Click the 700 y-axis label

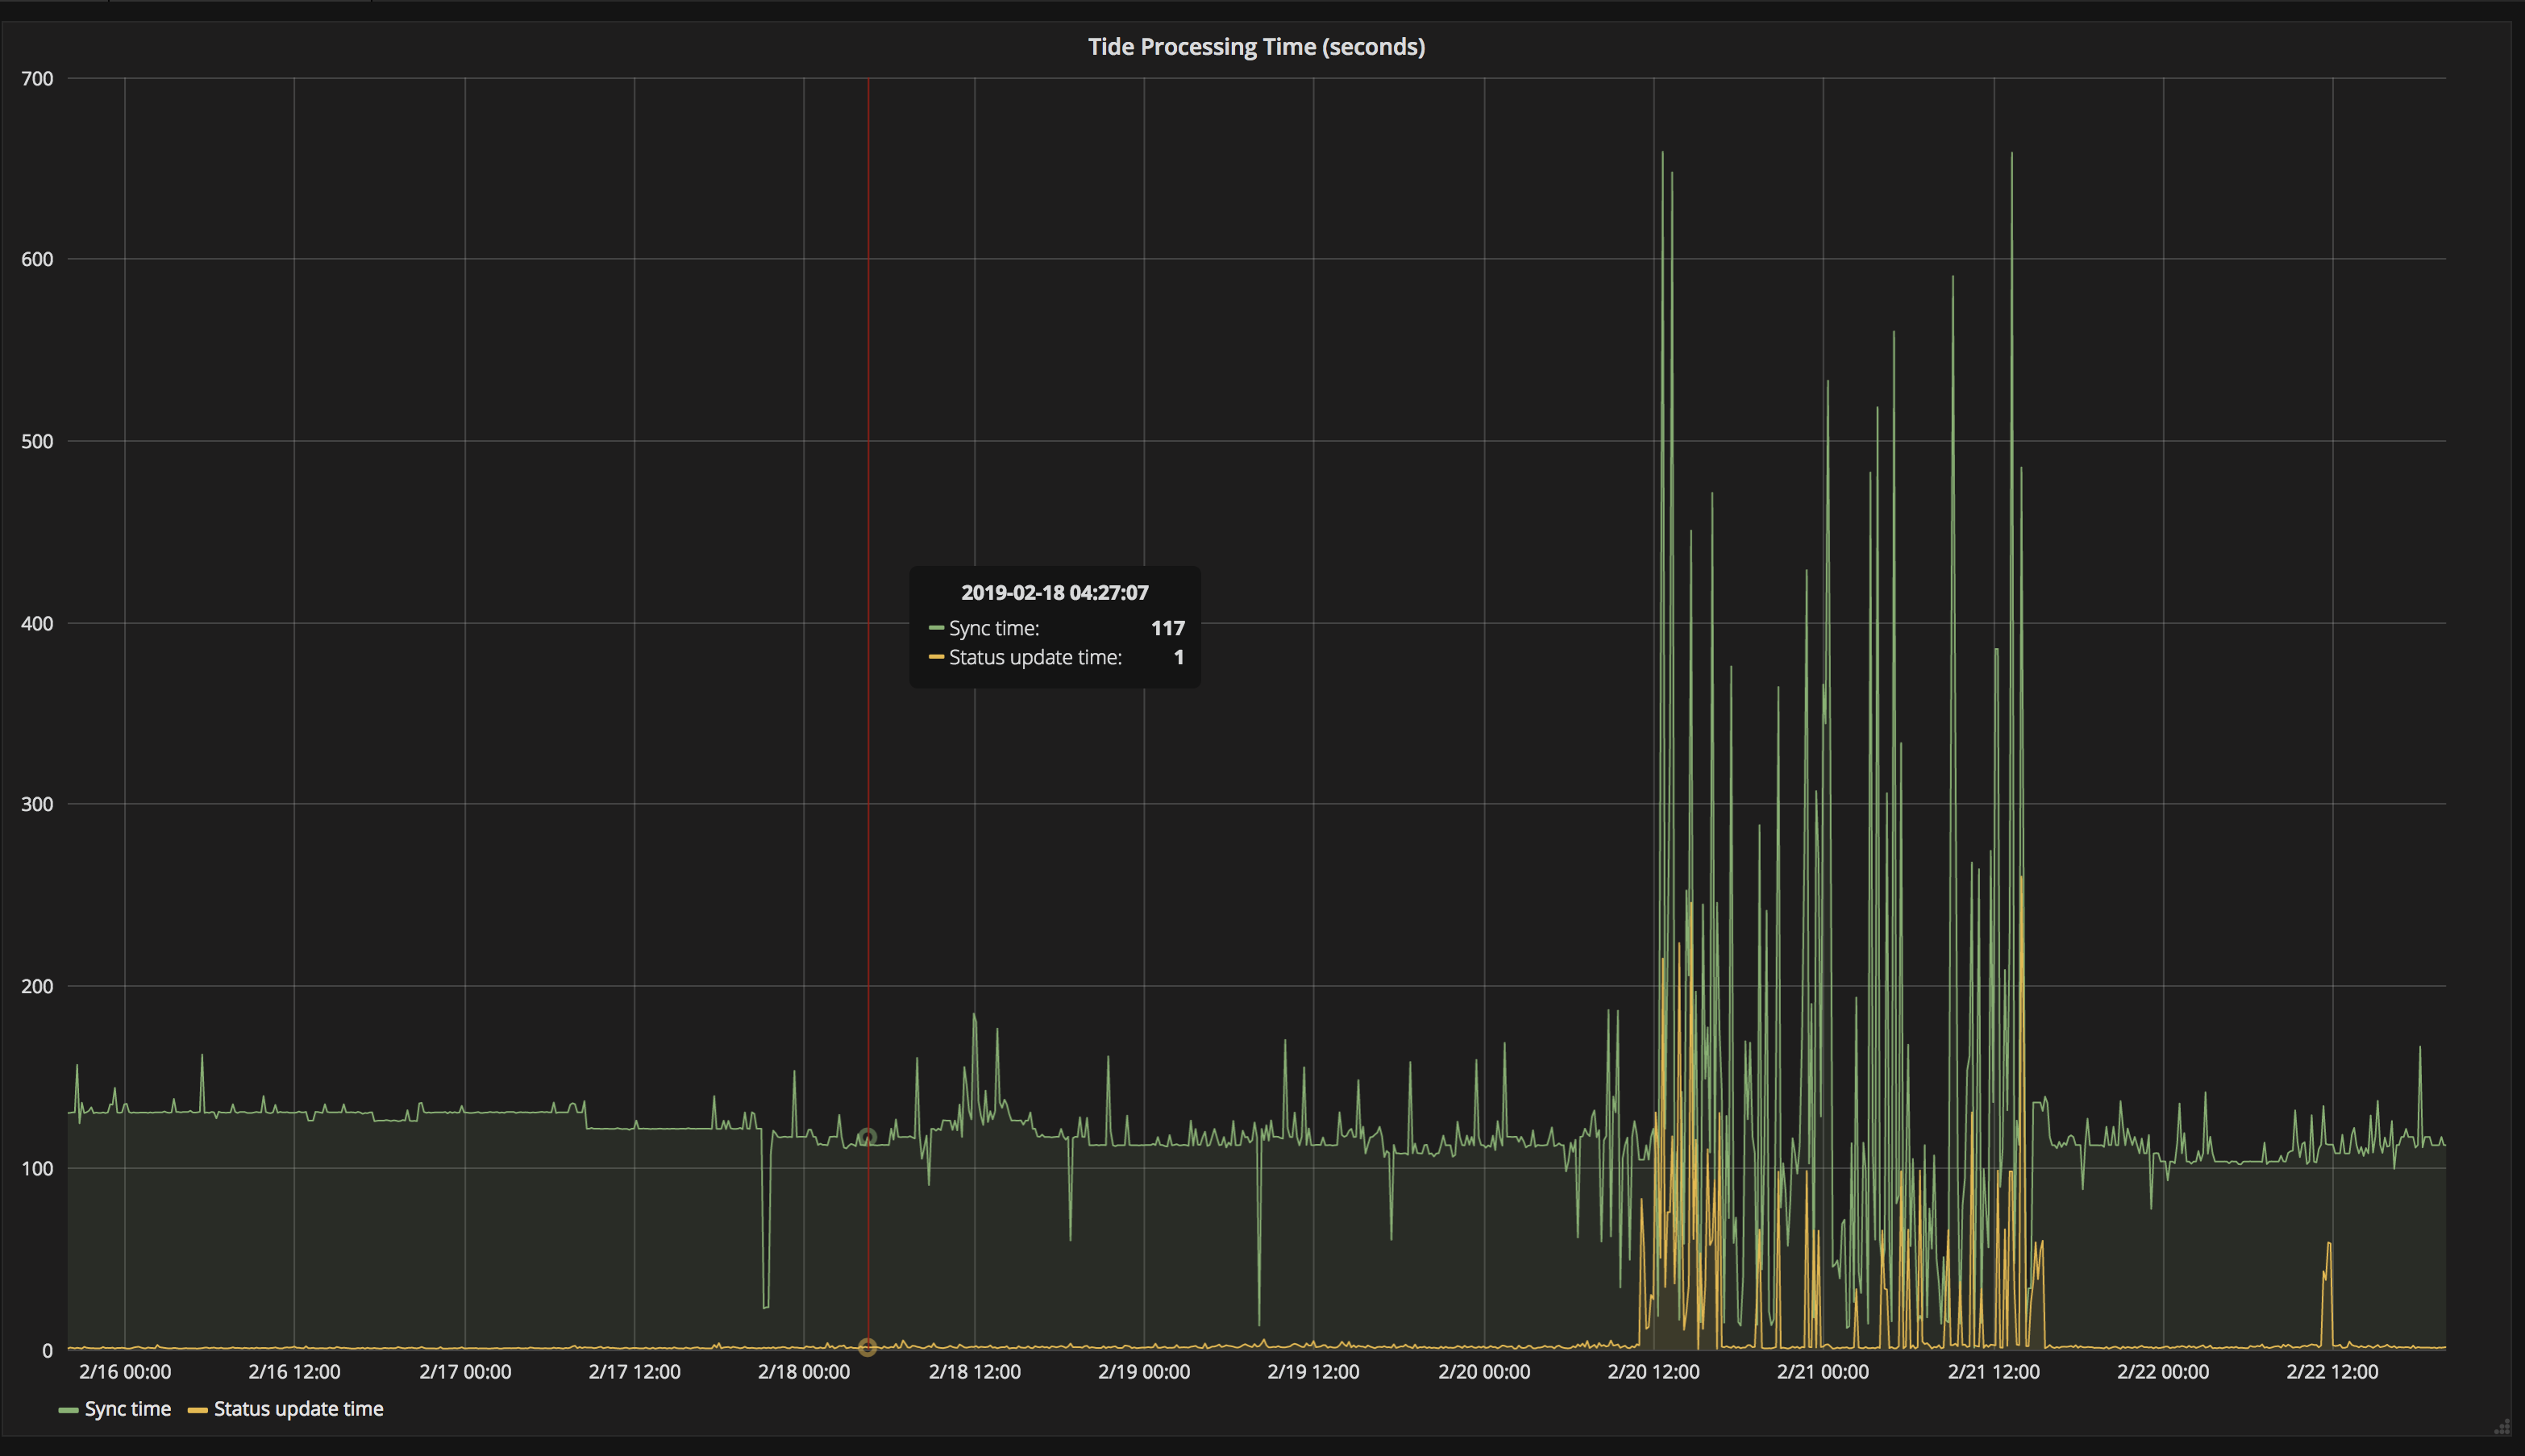[x=37, y=79]
